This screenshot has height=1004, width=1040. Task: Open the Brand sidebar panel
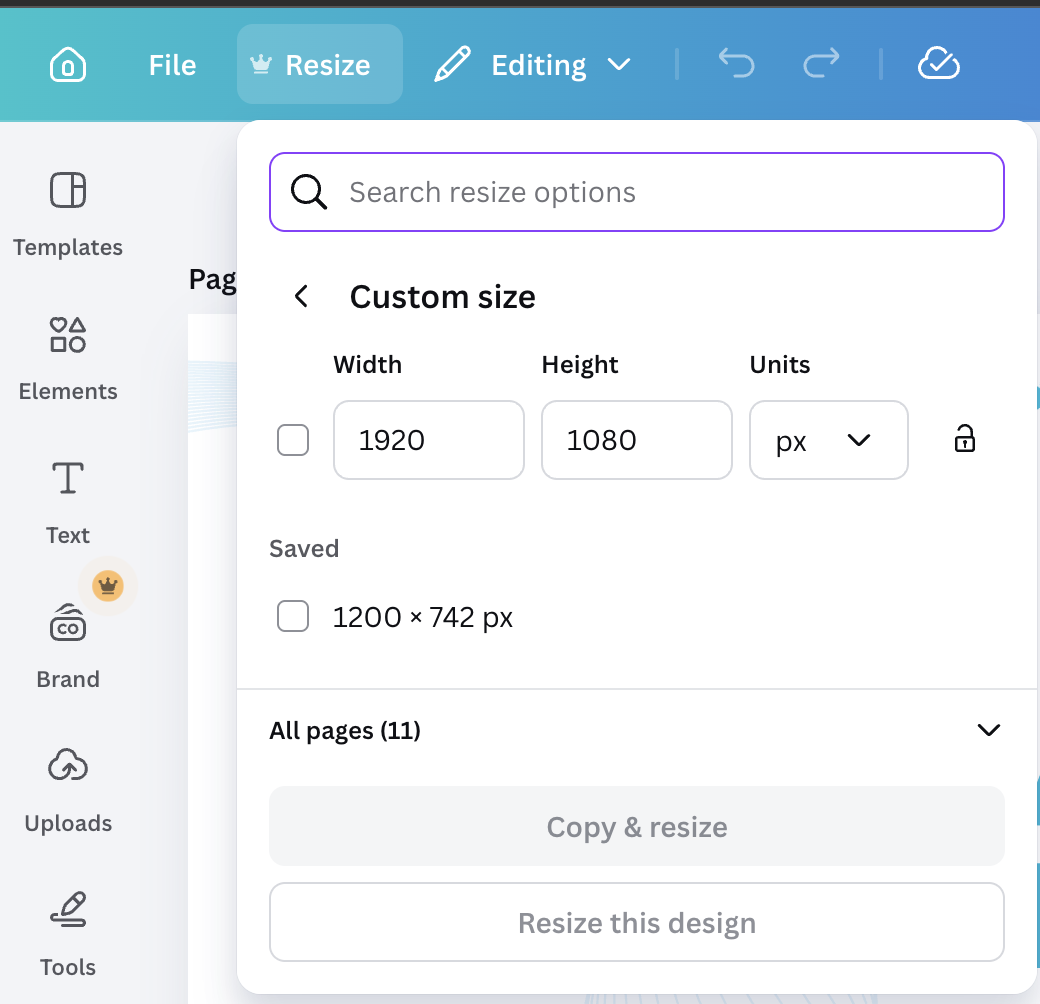point(68,644)
